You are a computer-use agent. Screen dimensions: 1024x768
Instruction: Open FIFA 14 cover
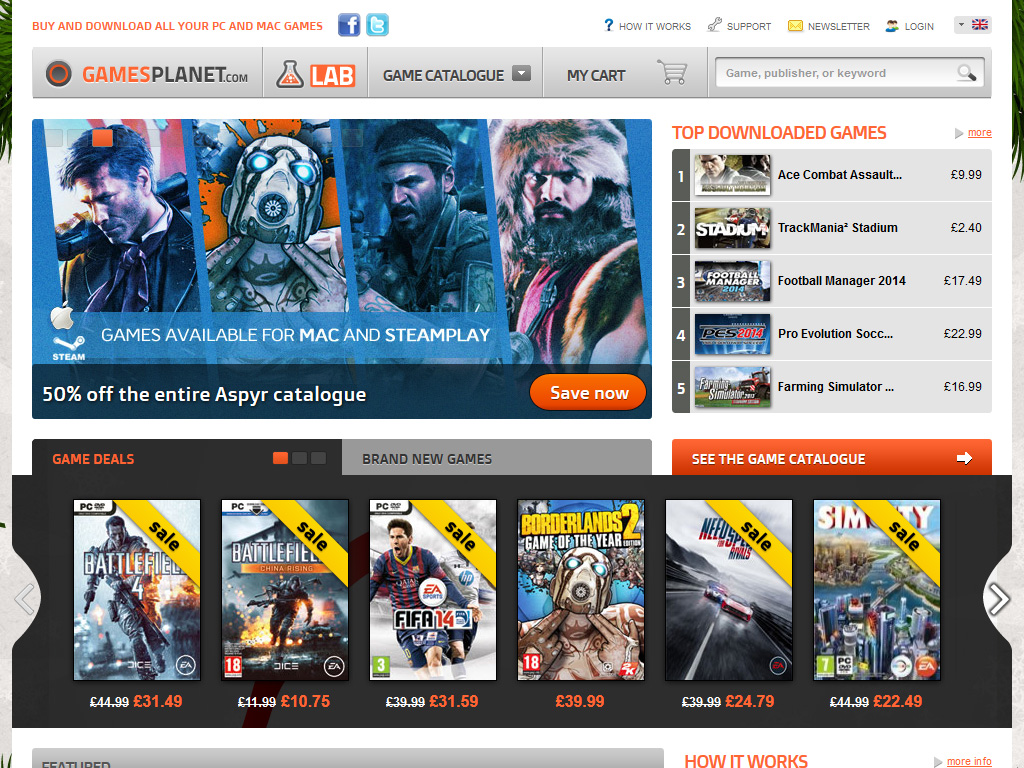pyautogui.click(x=433, y=590)
